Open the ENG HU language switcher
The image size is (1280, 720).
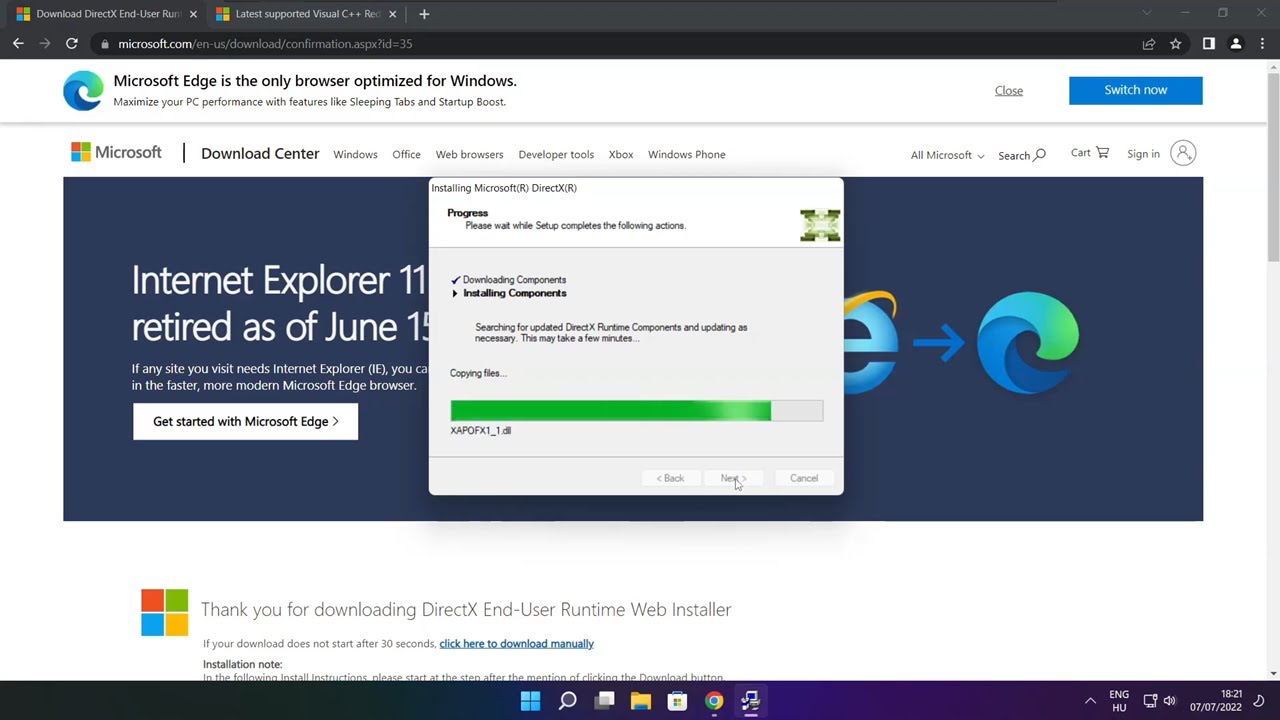click(x=1119, y=701)
